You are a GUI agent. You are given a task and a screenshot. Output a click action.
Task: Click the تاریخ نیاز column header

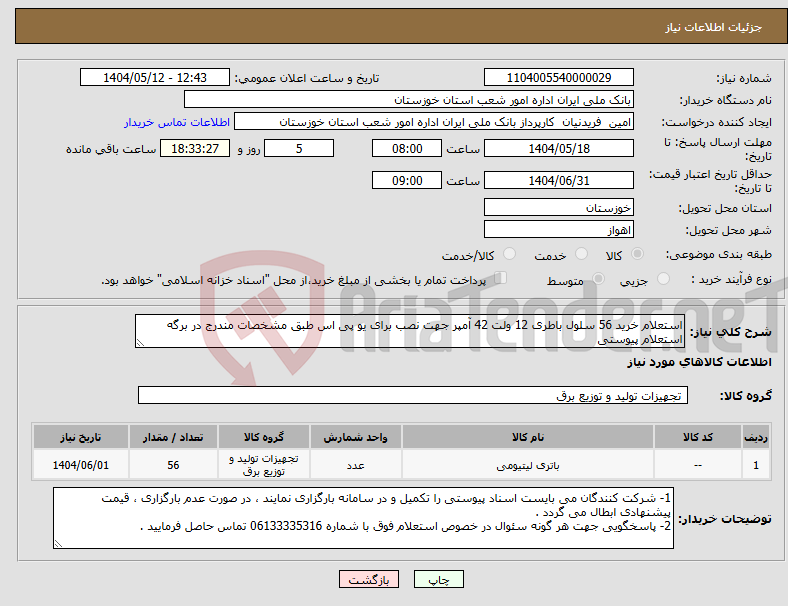click(x=81, y=437)
